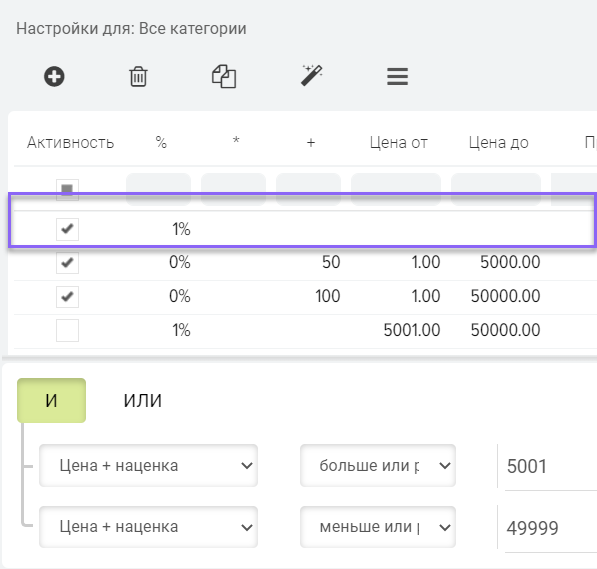This screenshot has height=569, width=597.
Task: Click the + column header
Action: [x=311, y=143]
